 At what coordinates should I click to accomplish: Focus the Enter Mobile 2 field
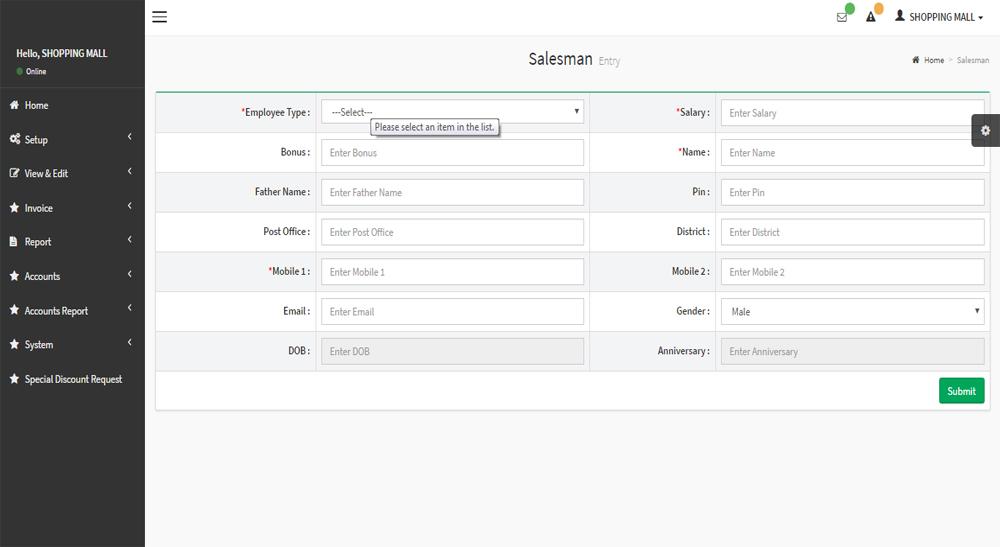(853, 272)
